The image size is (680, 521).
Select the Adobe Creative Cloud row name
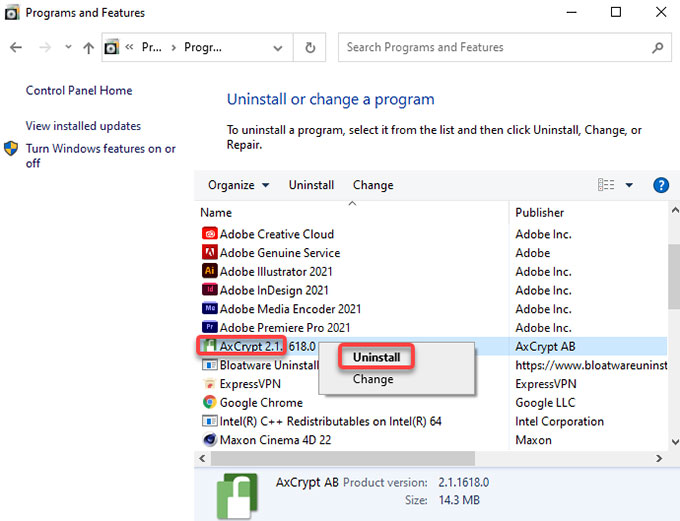(x=277, y=234)
